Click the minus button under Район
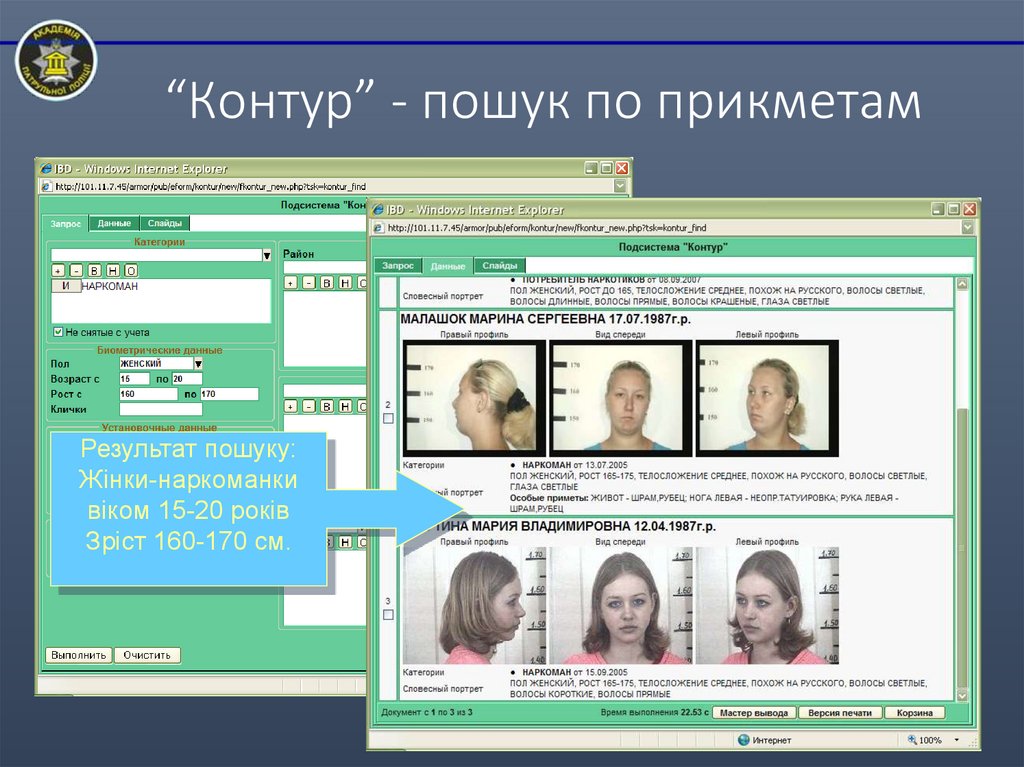Viewport: 1024px width, 767px height. [309, 283]
